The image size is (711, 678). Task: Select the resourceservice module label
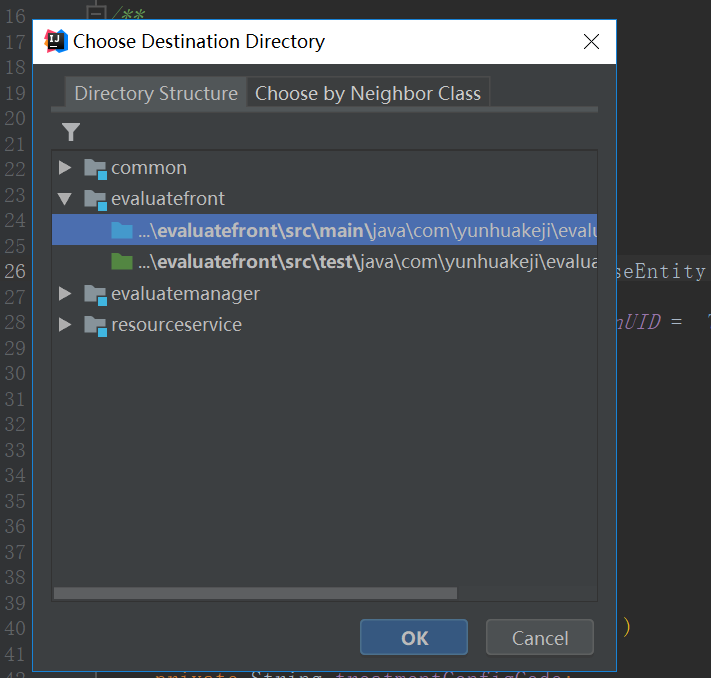point(176,325)
